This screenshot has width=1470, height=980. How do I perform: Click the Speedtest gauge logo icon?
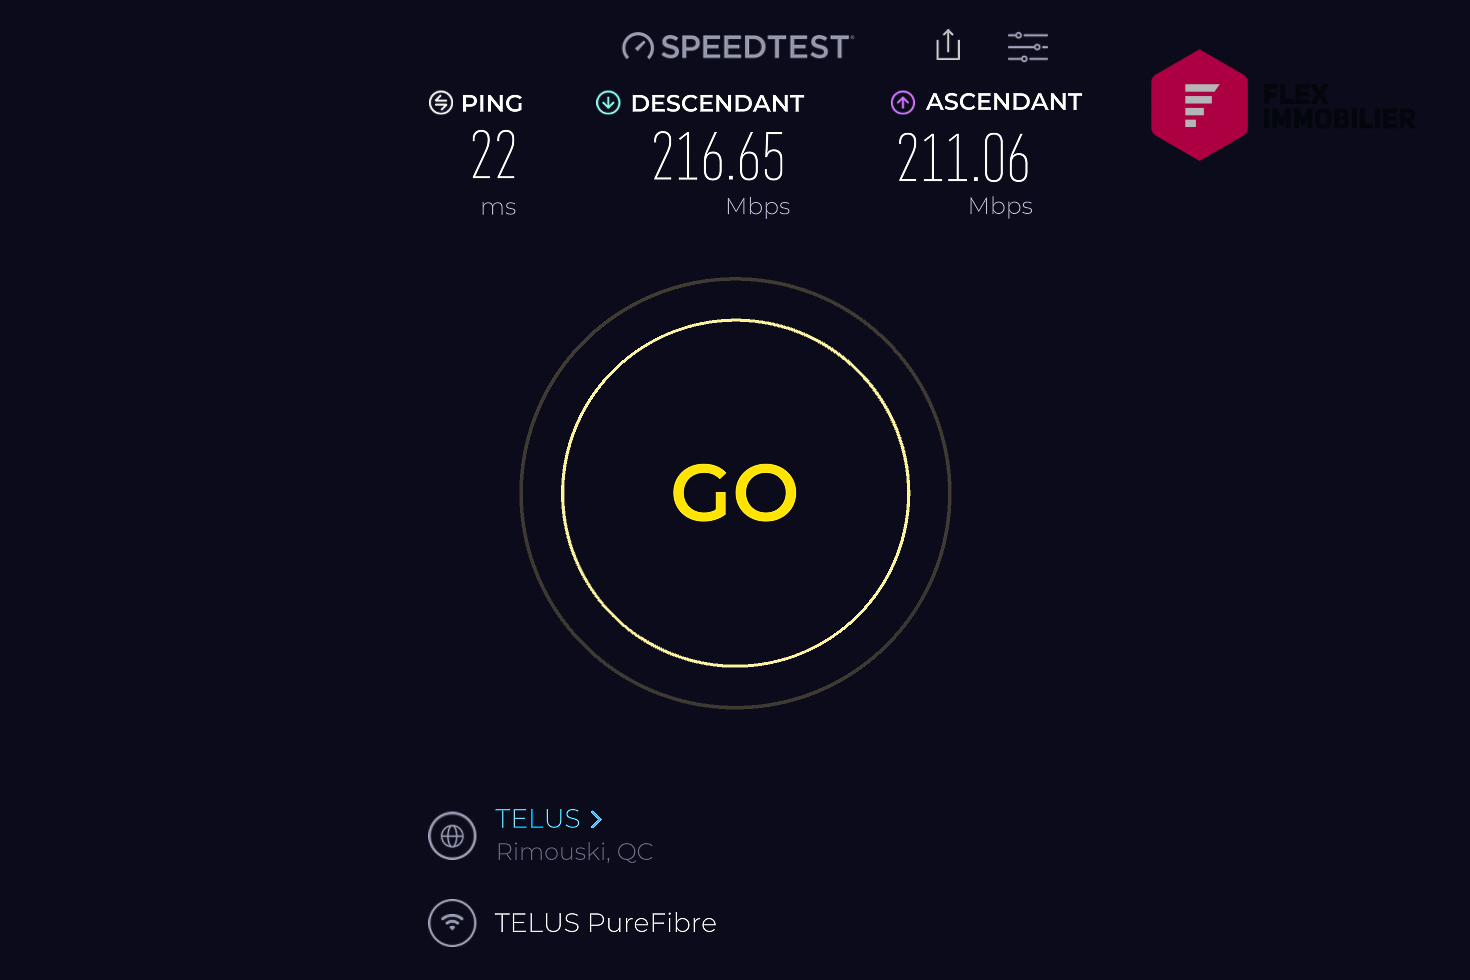point(637,47)
